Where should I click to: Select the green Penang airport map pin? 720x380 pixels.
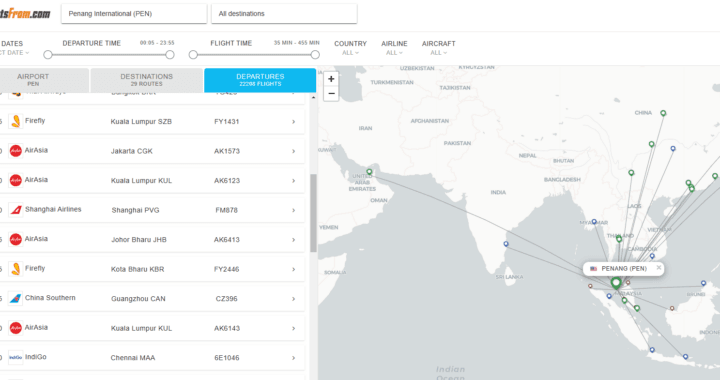pos(616,283)
